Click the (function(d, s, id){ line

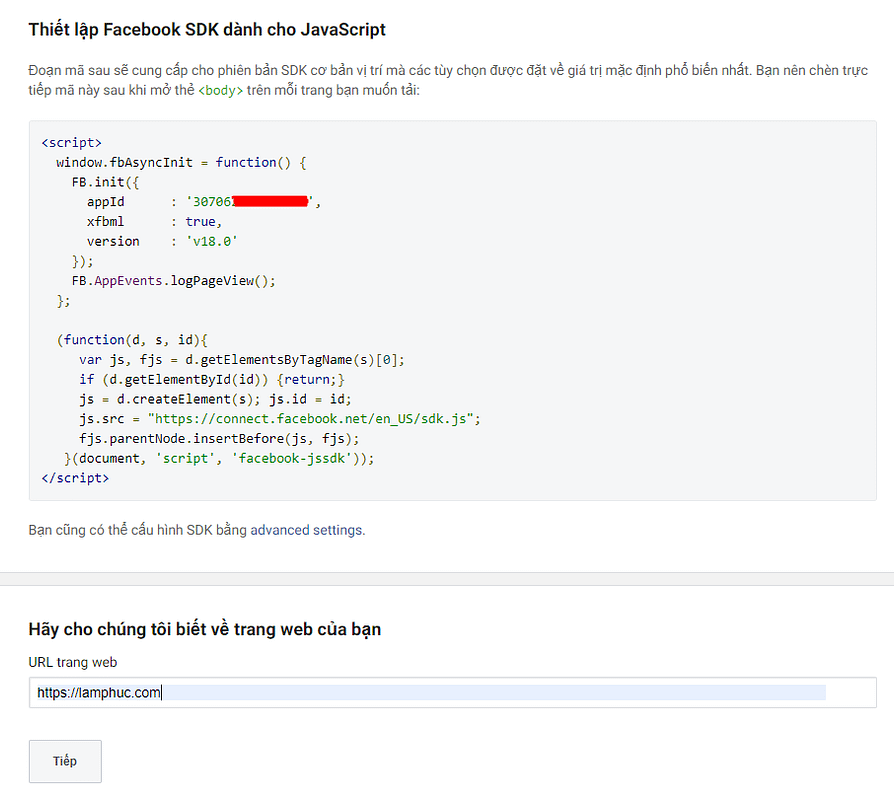tap(132, 340)
